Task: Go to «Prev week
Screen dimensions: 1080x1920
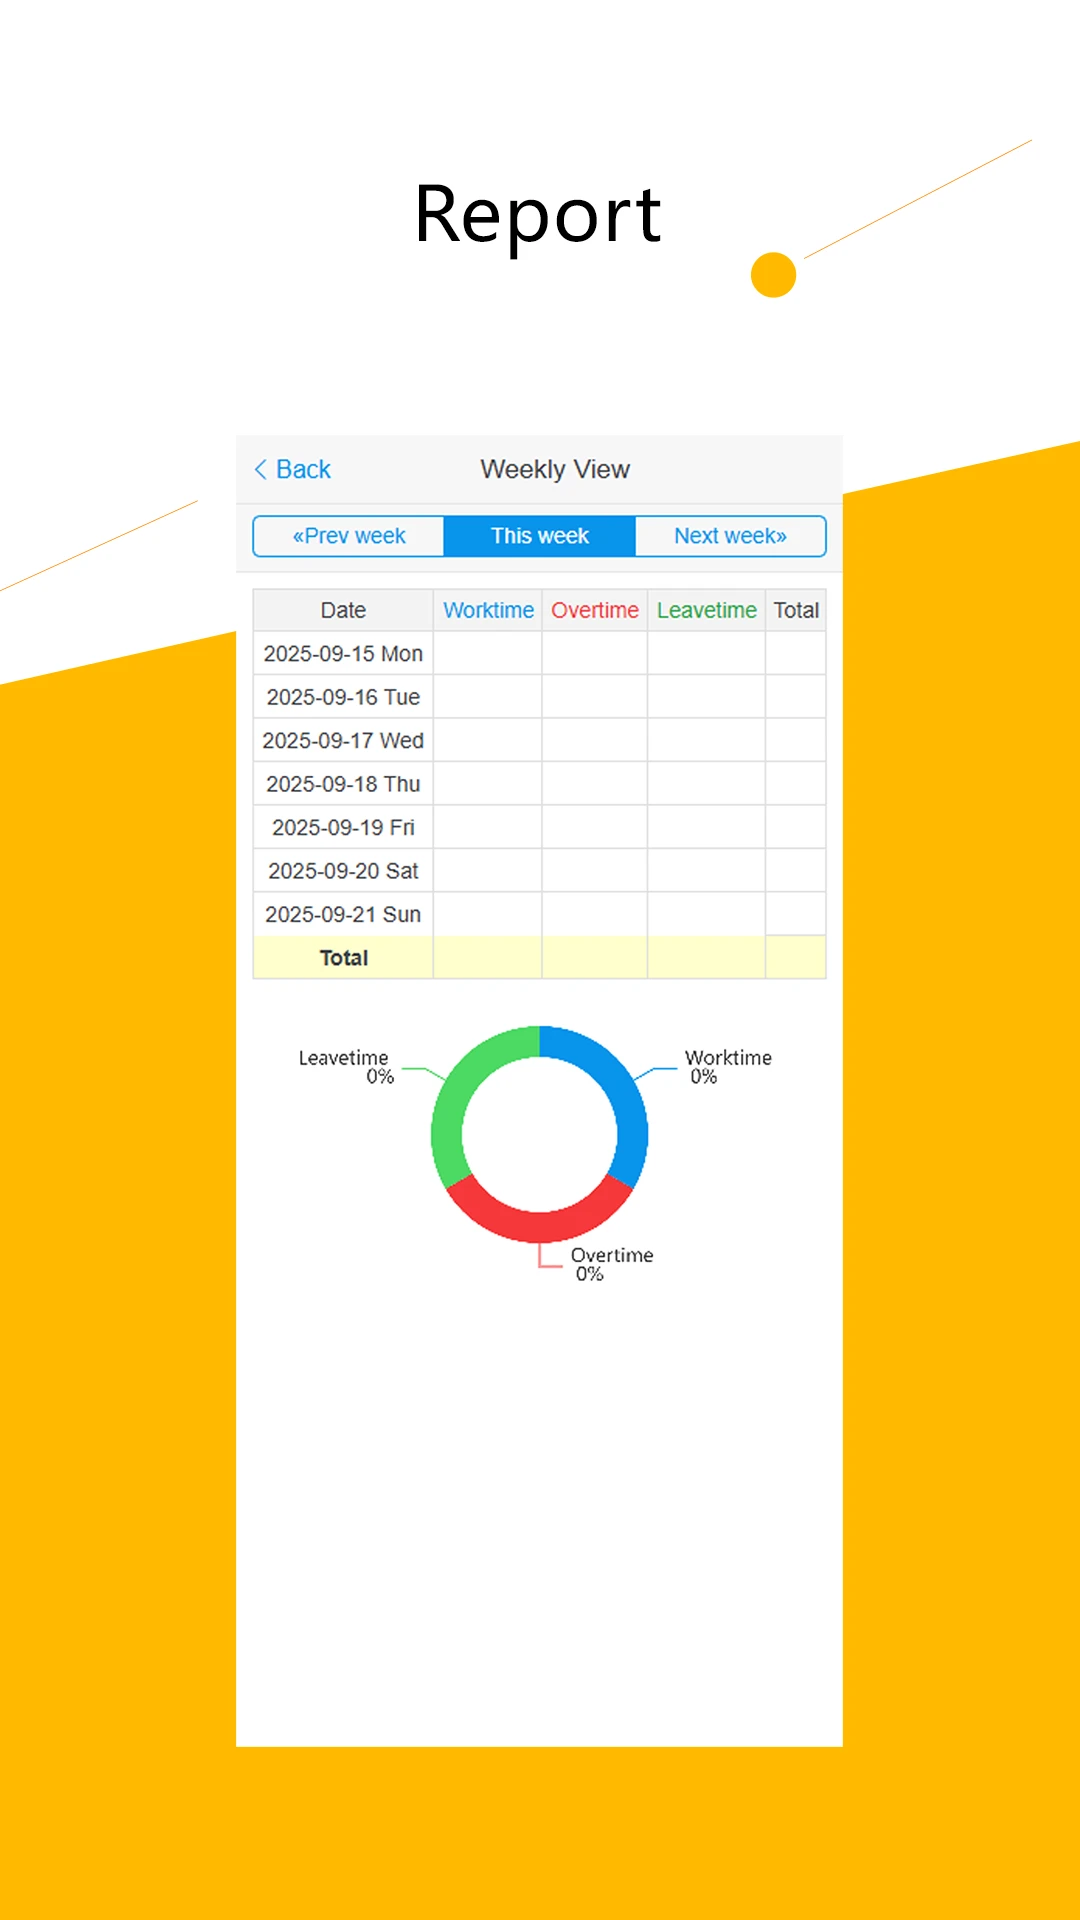Action: (x=349, y=536)
